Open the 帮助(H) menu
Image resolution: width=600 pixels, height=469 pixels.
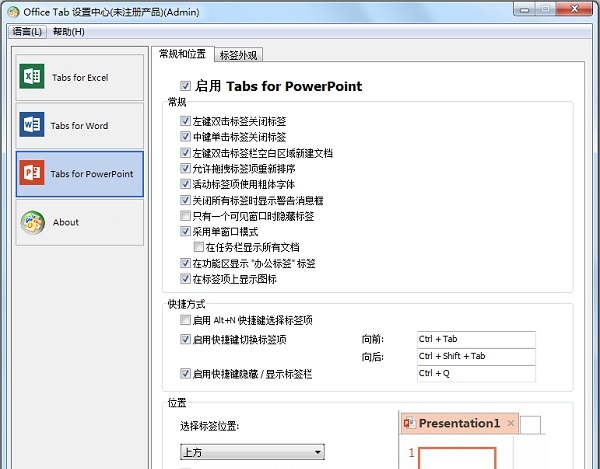68,31
